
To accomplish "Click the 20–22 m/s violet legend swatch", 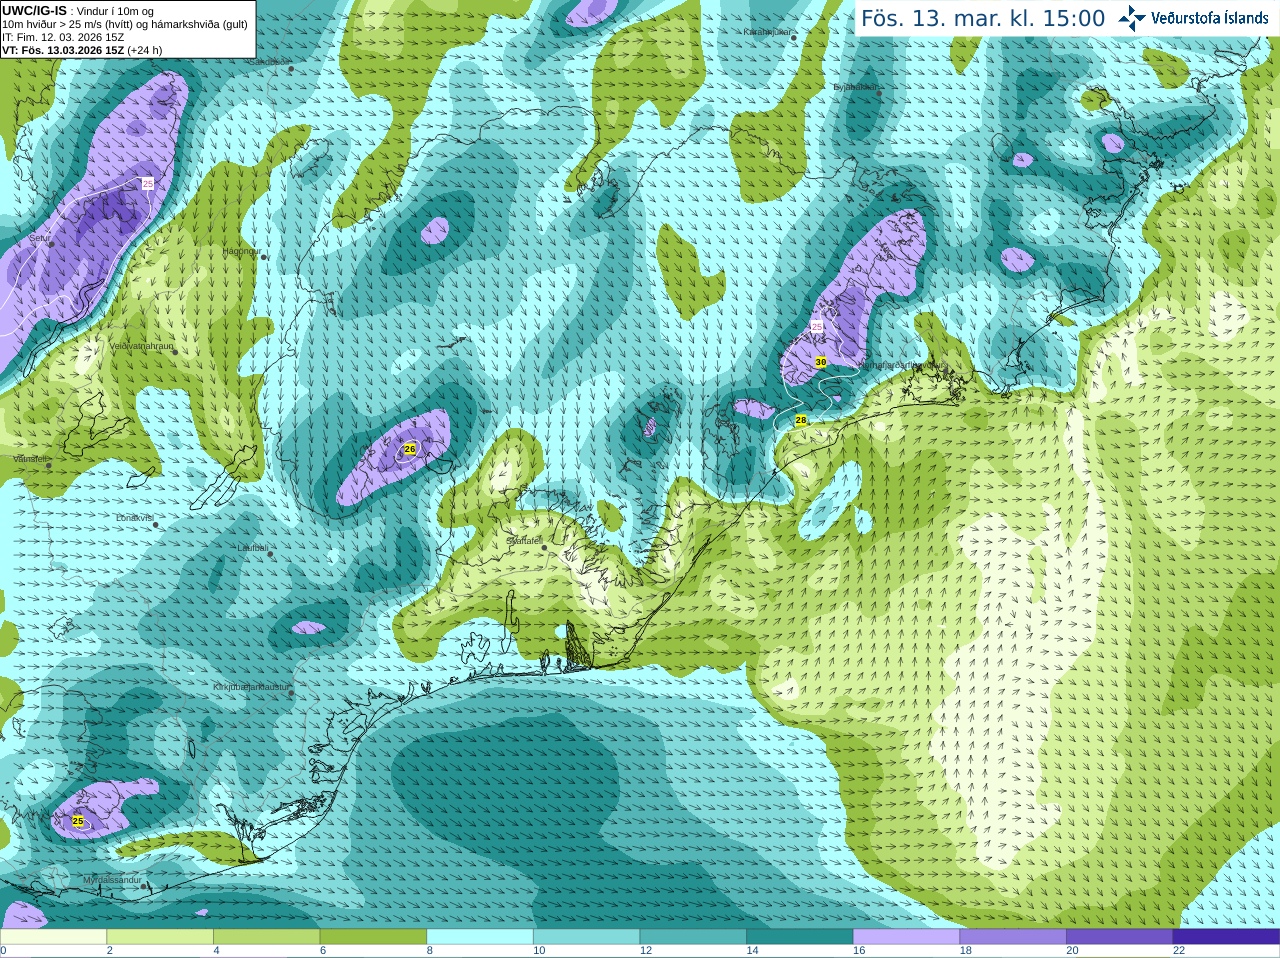I will point(1120,937).
